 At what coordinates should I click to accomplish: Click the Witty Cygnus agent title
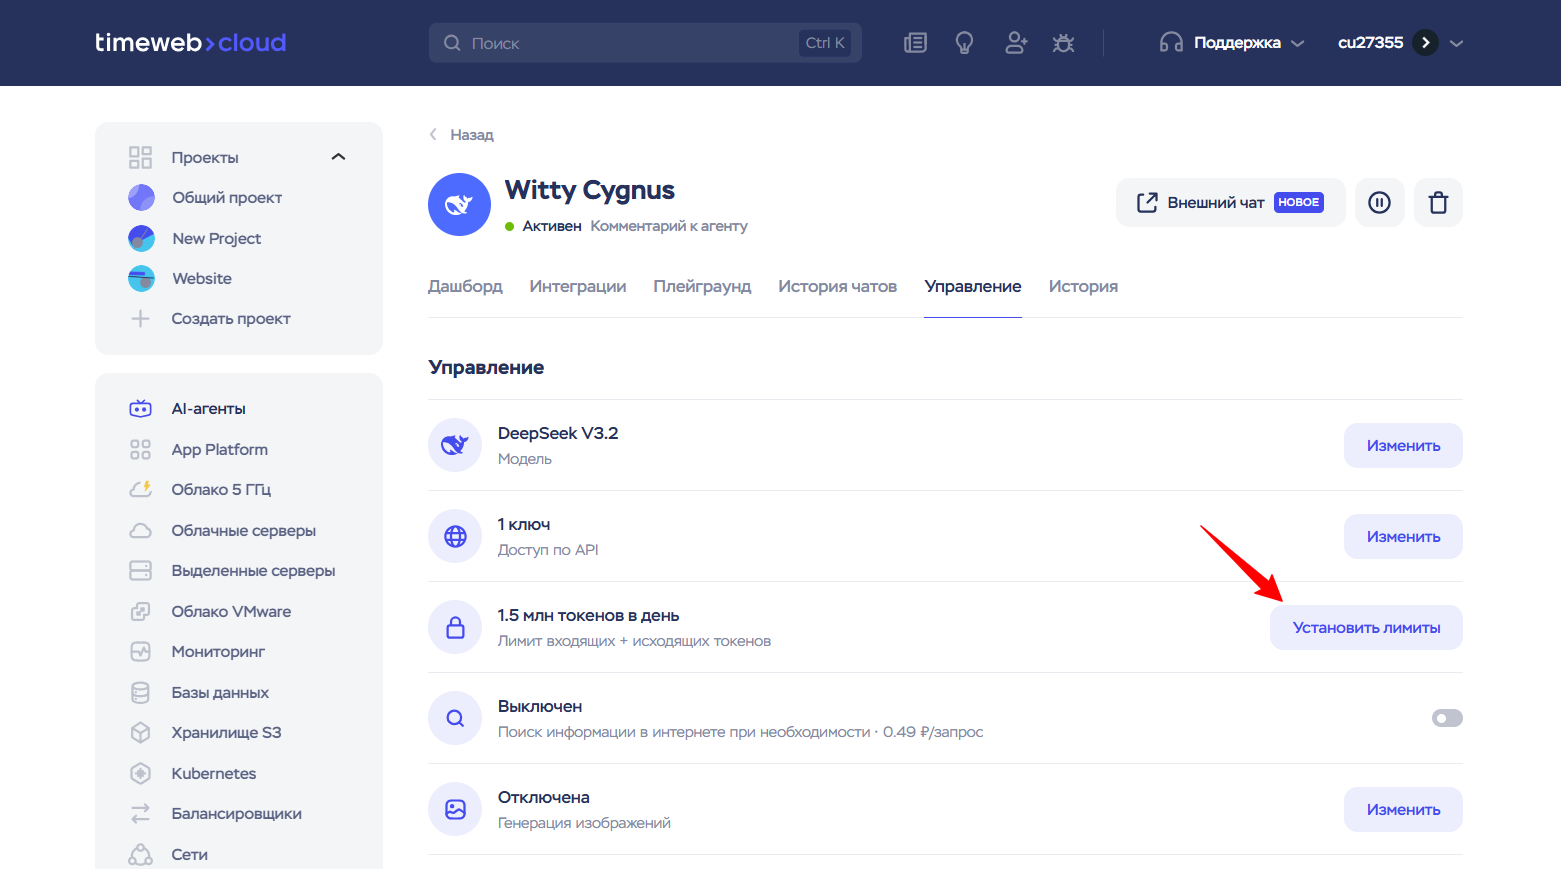590,190
